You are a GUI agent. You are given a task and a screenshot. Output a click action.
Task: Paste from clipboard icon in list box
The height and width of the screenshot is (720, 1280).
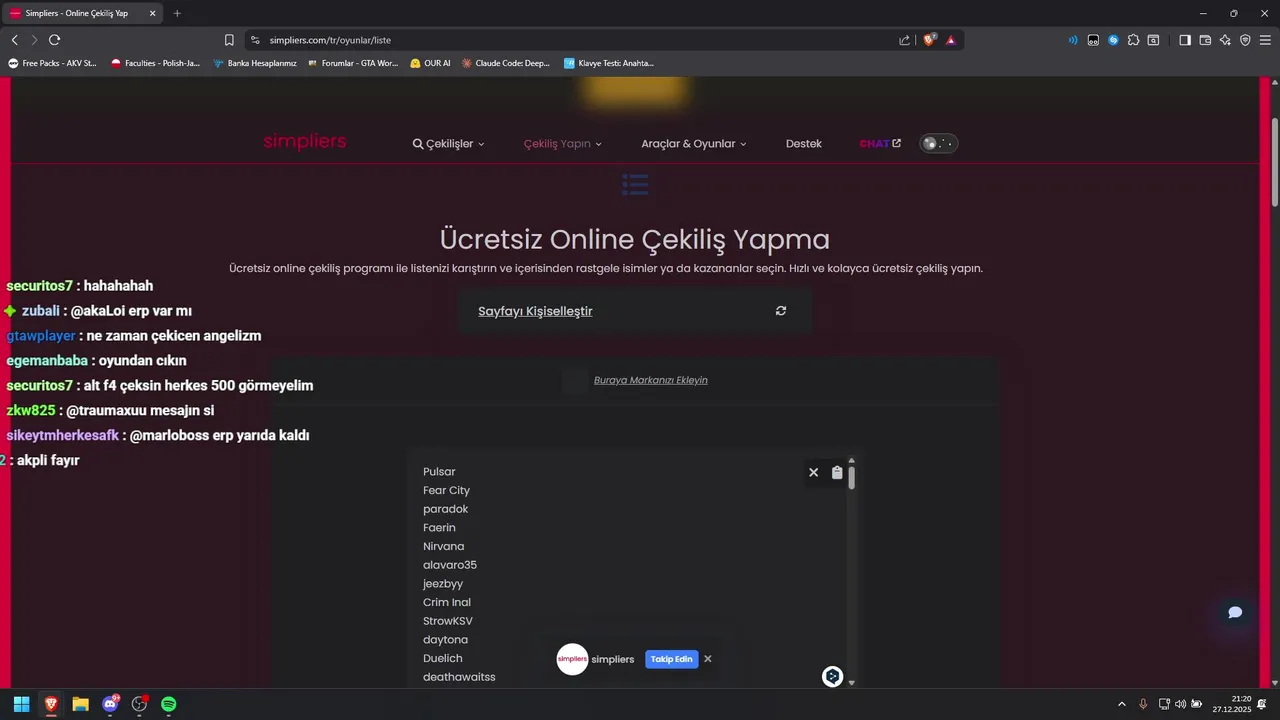pyautogui.click(x=838, y=472)
